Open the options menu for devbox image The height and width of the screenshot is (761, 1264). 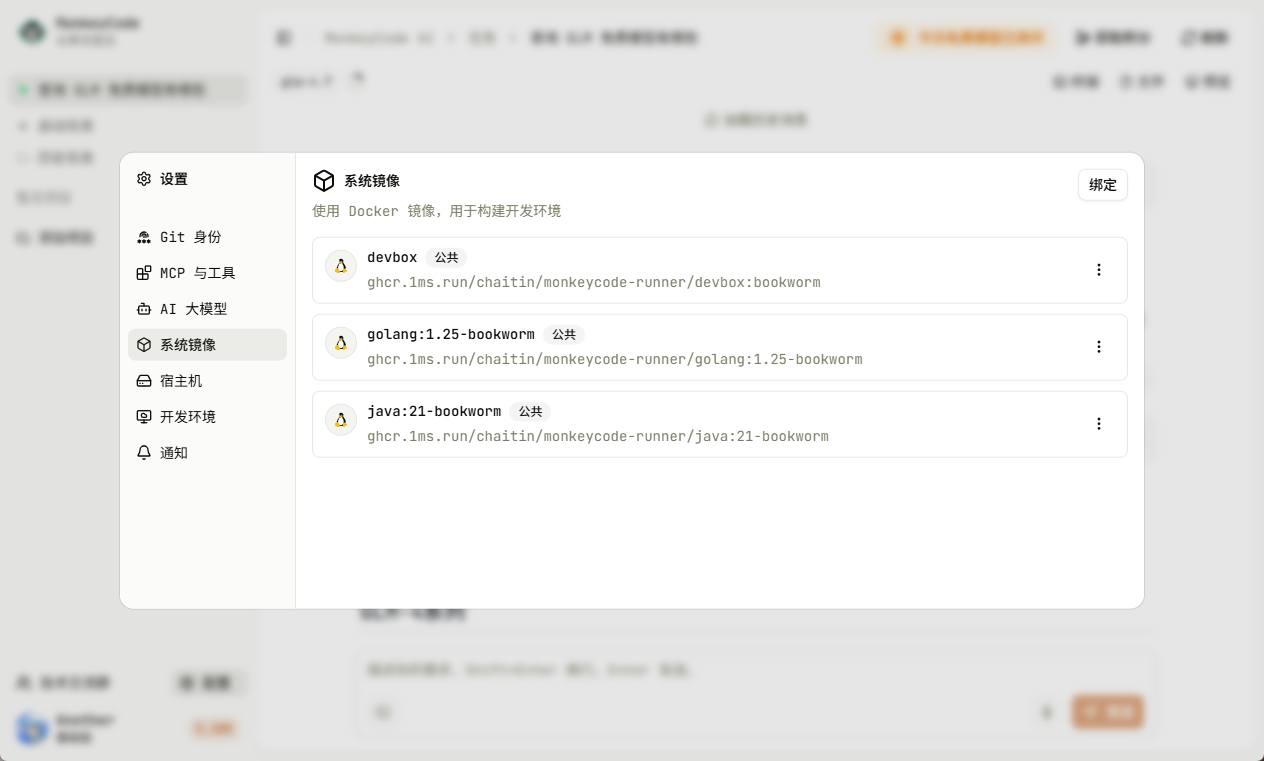[1099, 269]
